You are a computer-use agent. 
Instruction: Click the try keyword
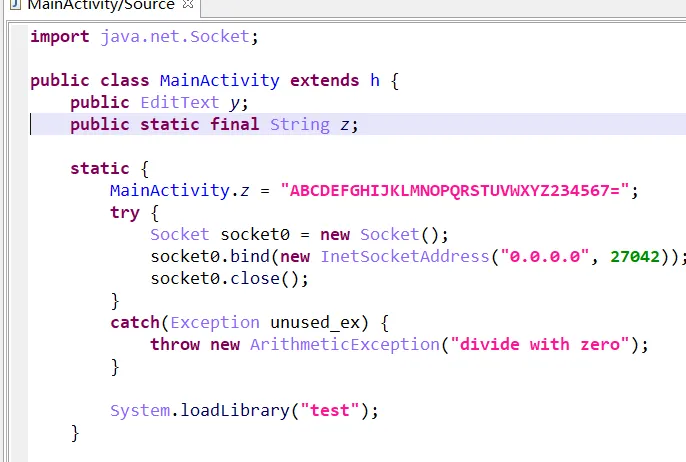(125, 212)
